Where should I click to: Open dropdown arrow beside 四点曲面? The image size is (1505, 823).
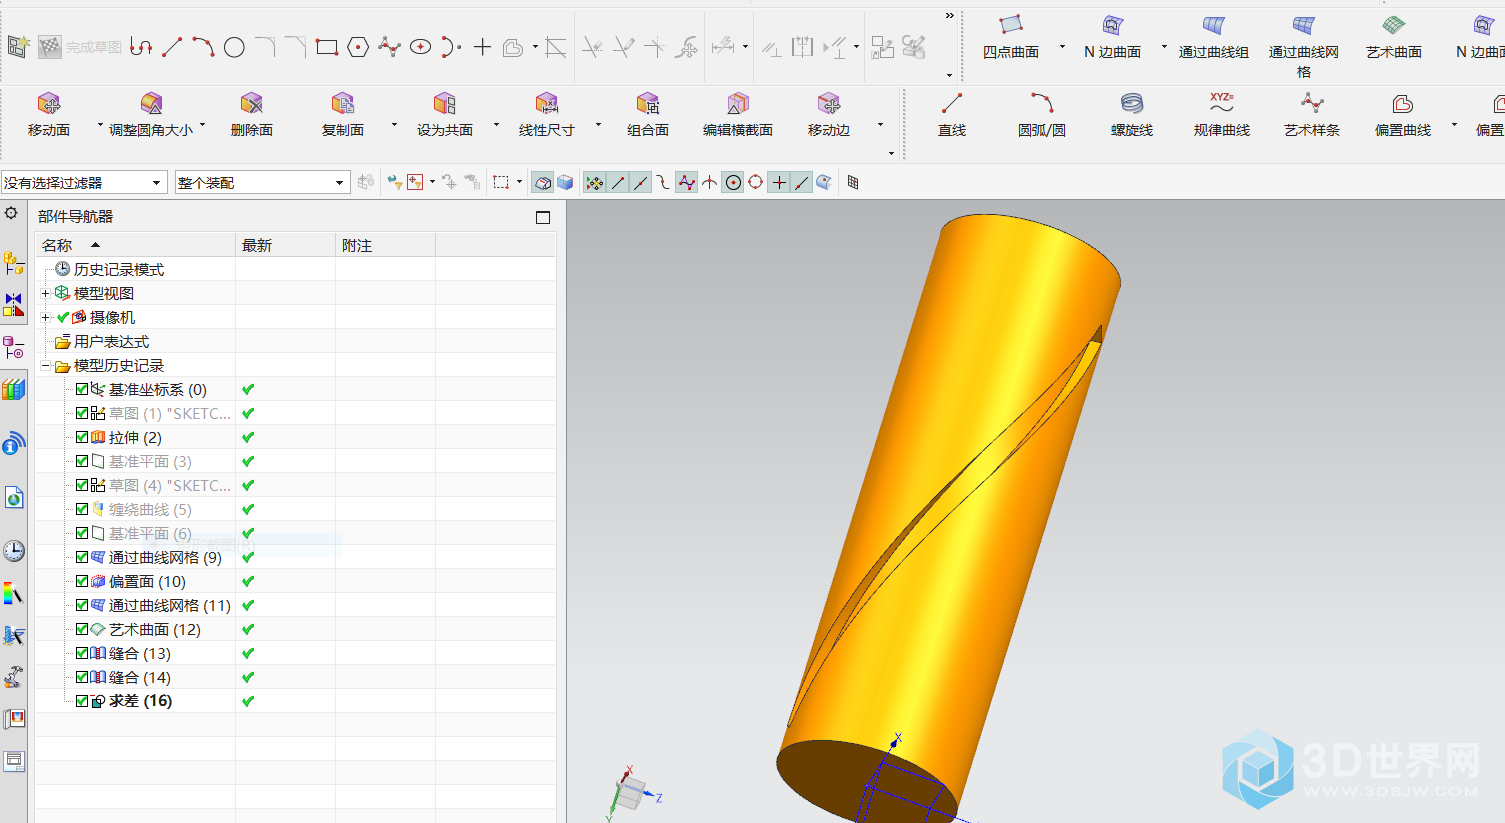pyautogui.click(x=1062, y=47)
